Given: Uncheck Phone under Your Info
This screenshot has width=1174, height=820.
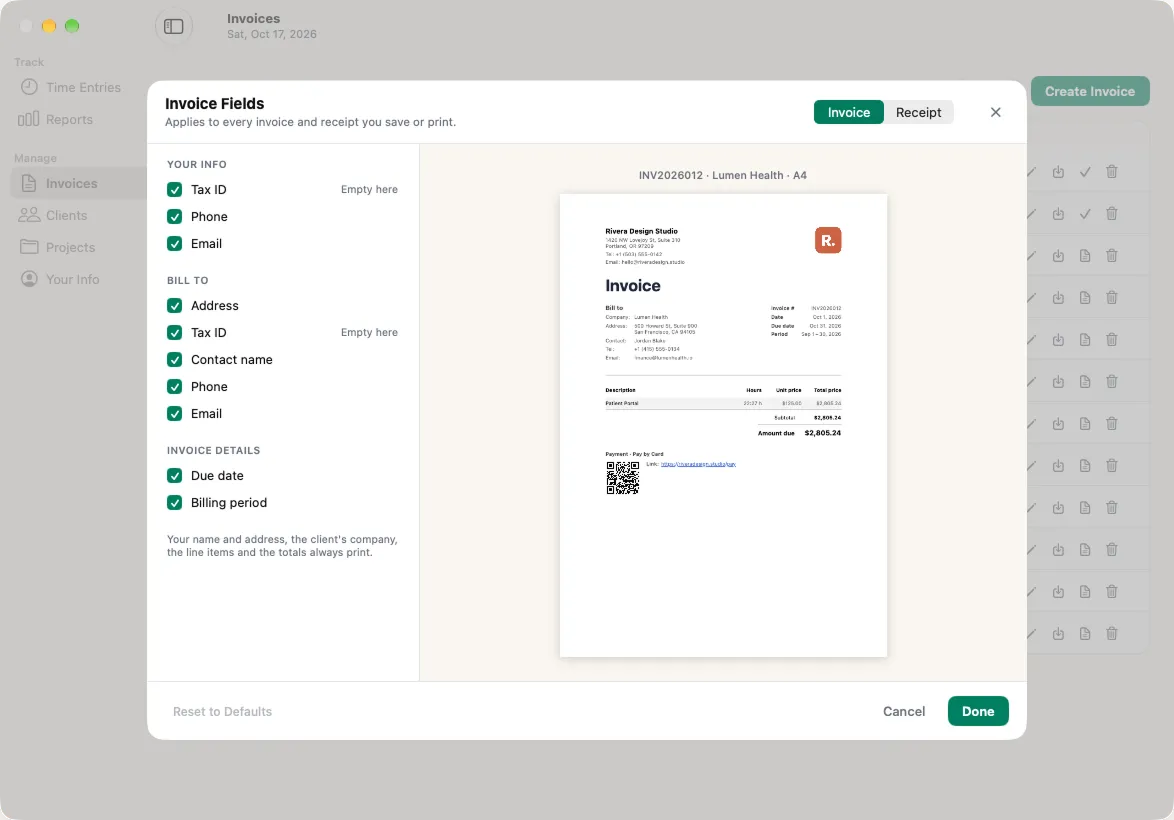Looking at the screenshot, I should coord(174,216).
